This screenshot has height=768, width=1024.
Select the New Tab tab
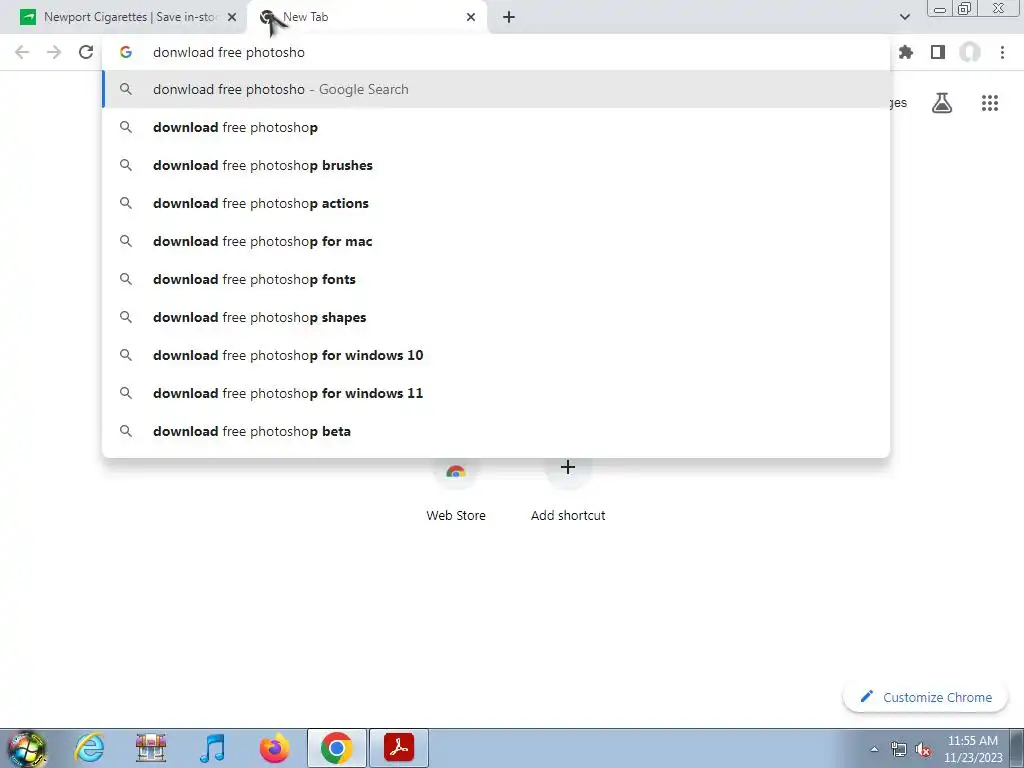click(367, 17)
